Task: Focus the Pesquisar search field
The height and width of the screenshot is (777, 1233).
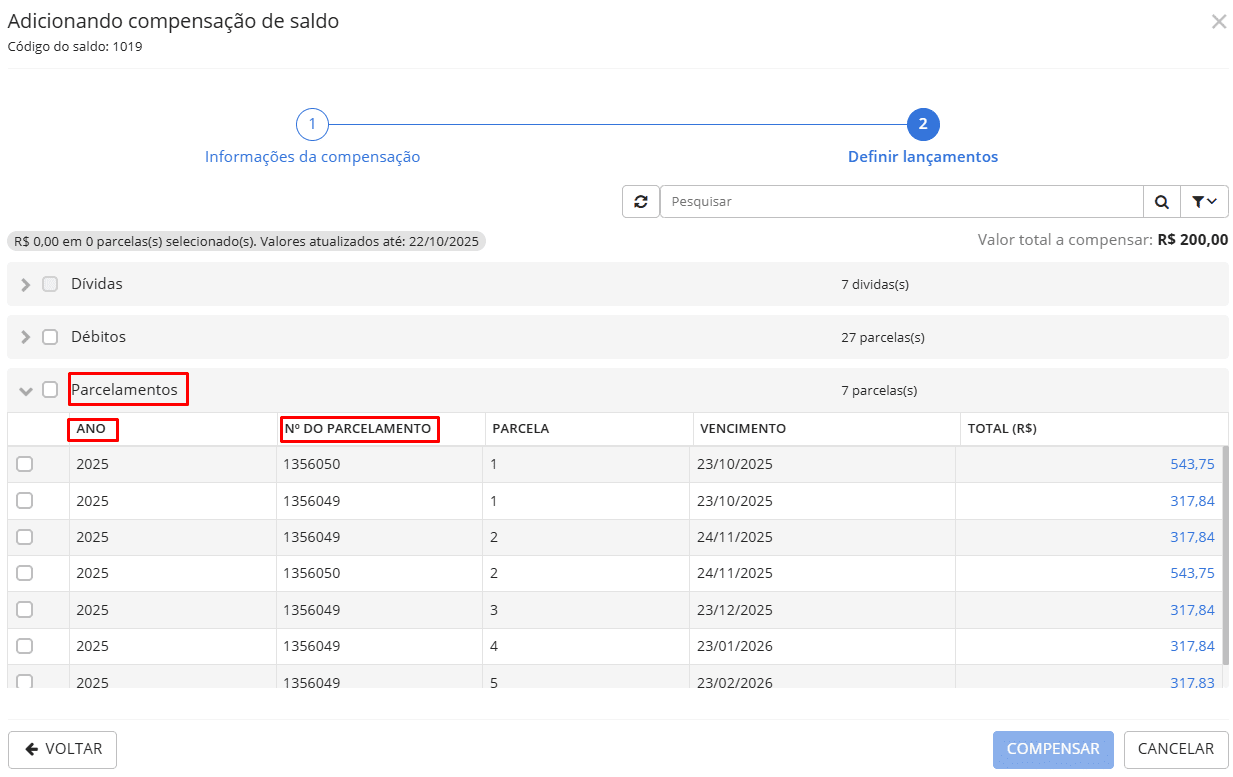Action: [x=900, y=201]
